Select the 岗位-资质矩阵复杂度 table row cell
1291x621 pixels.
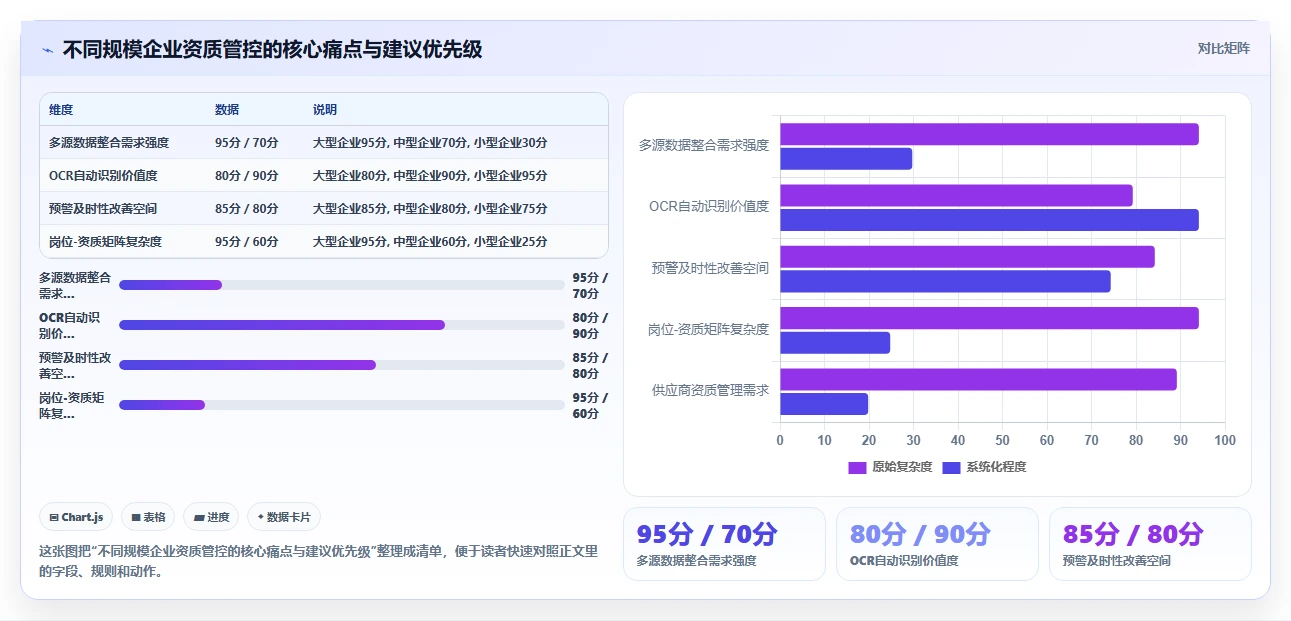105,242
